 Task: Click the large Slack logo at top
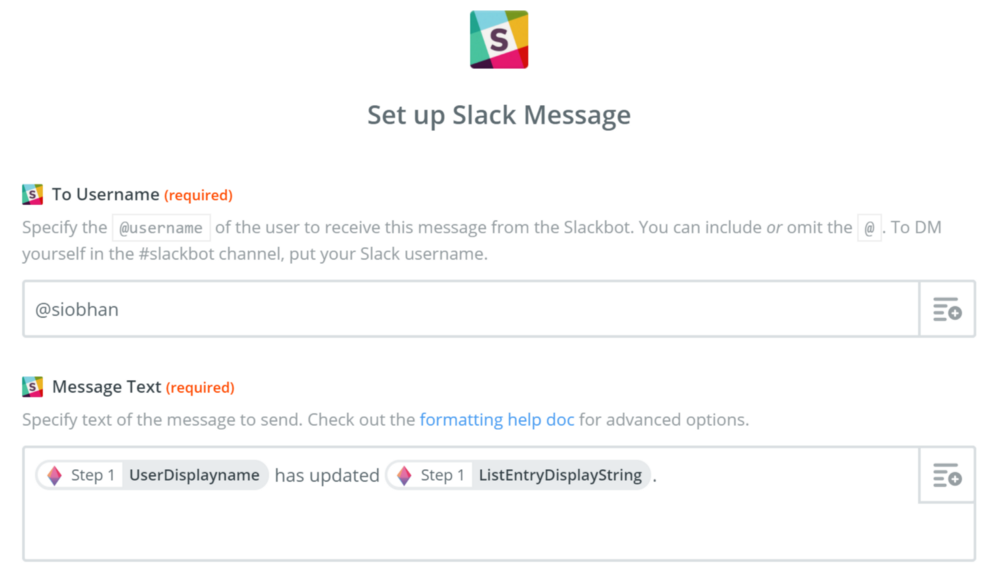pyautogui.click(x=499, y=40)
